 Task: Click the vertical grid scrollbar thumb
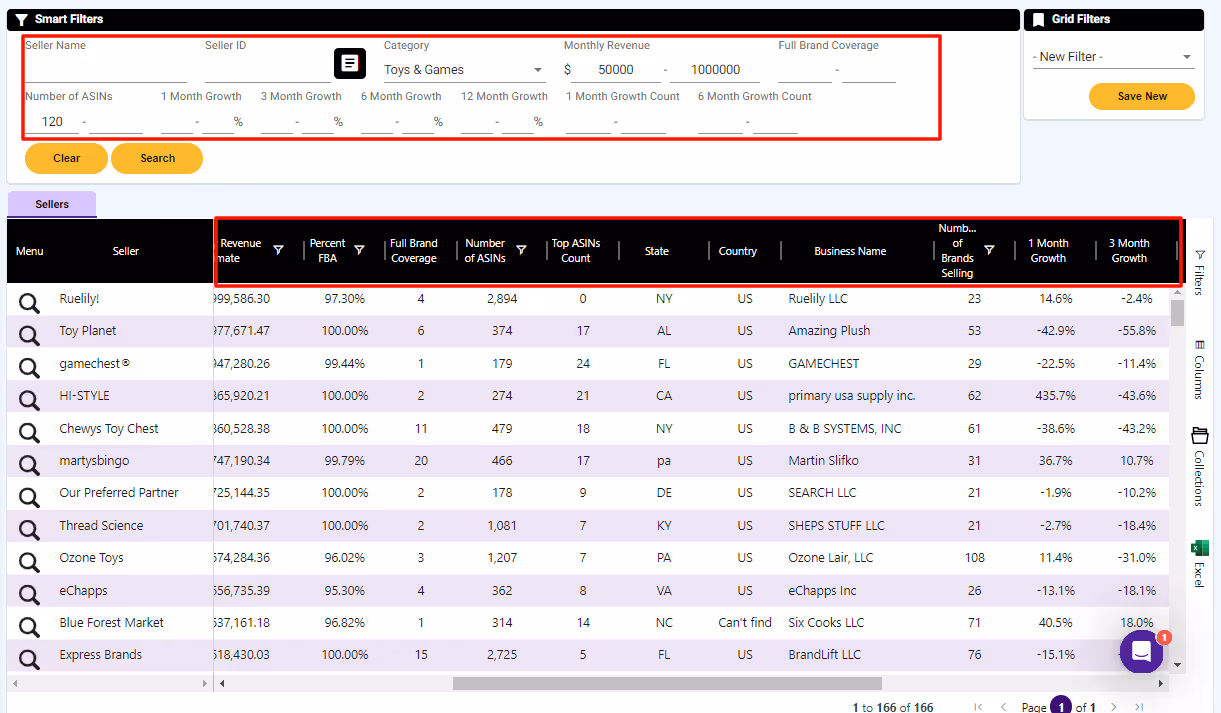pyautogui.click(x=1177, y=313)
